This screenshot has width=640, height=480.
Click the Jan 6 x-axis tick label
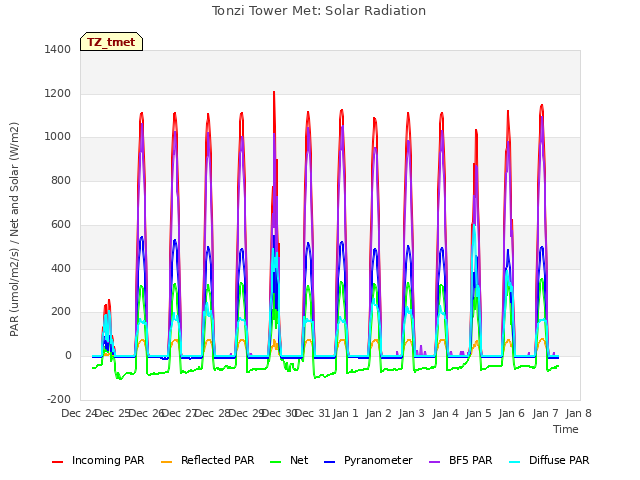tap(511, 413)
